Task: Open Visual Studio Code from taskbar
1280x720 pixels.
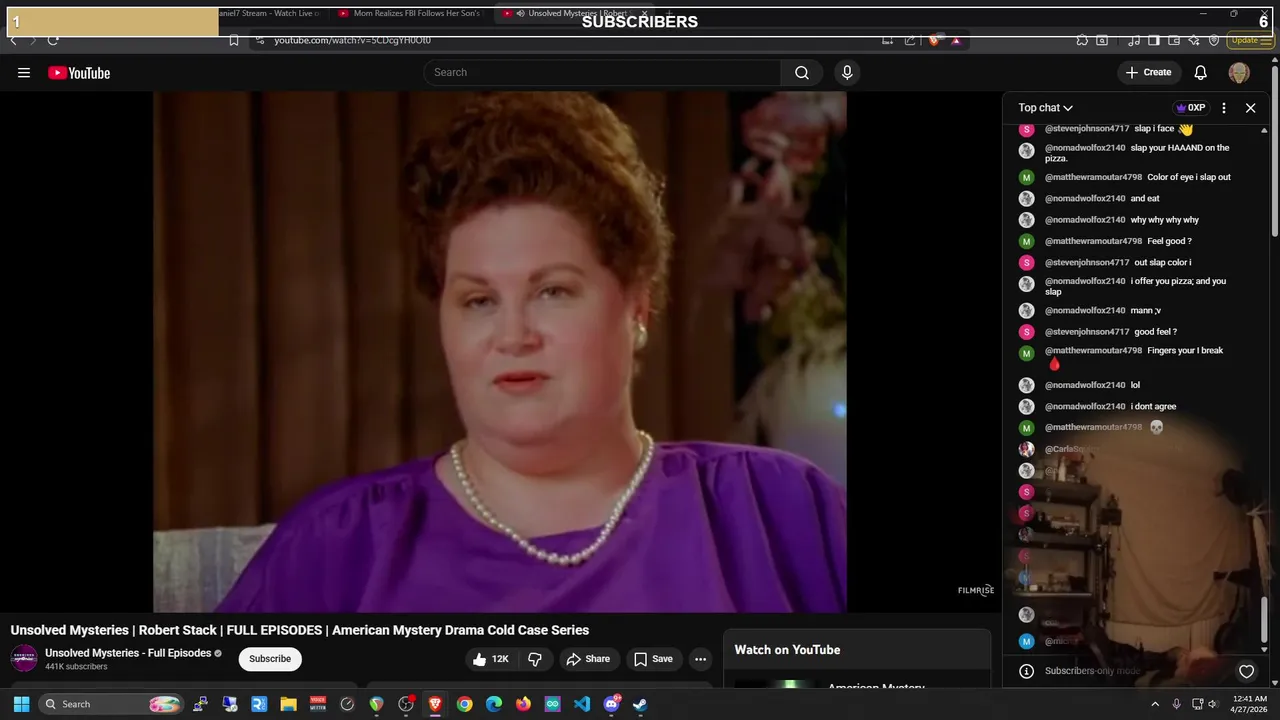Action: pyautogui.click(x=582, y=704)
